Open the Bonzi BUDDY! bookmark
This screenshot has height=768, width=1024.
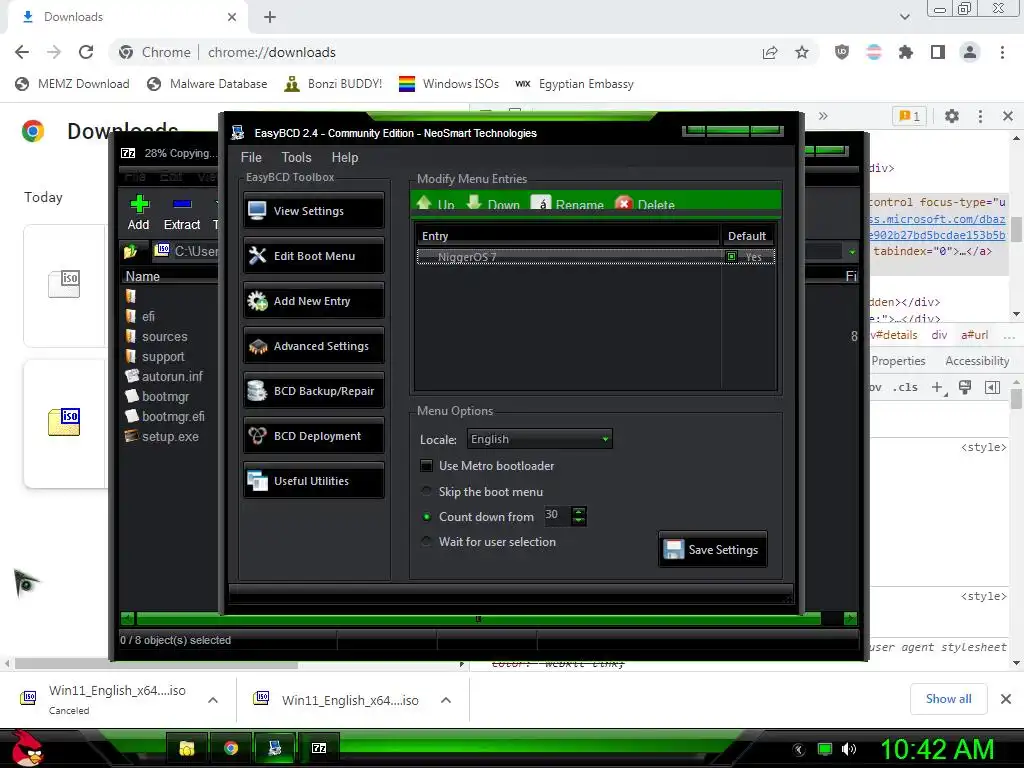[333, 84]
